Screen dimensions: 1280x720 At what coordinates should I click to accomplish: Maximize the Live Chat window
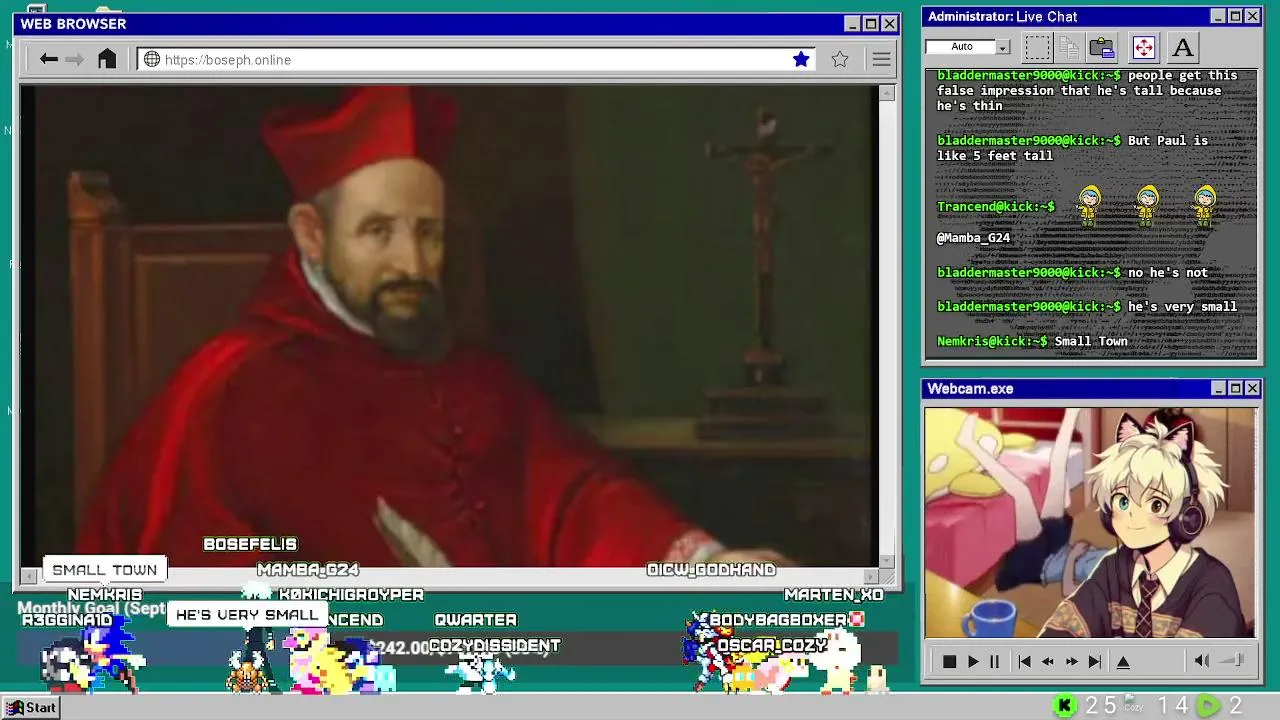tap(1235, 16)
